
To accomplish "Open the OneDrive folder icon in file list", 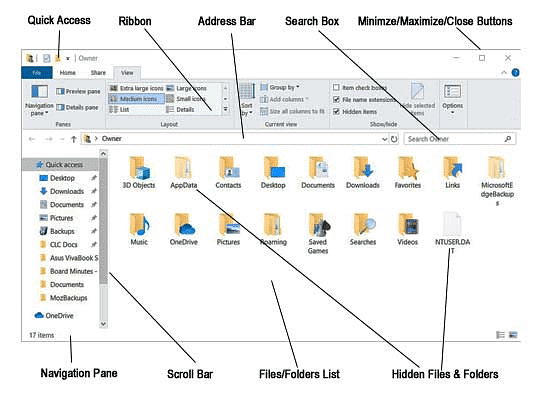I will pos(184,230).
